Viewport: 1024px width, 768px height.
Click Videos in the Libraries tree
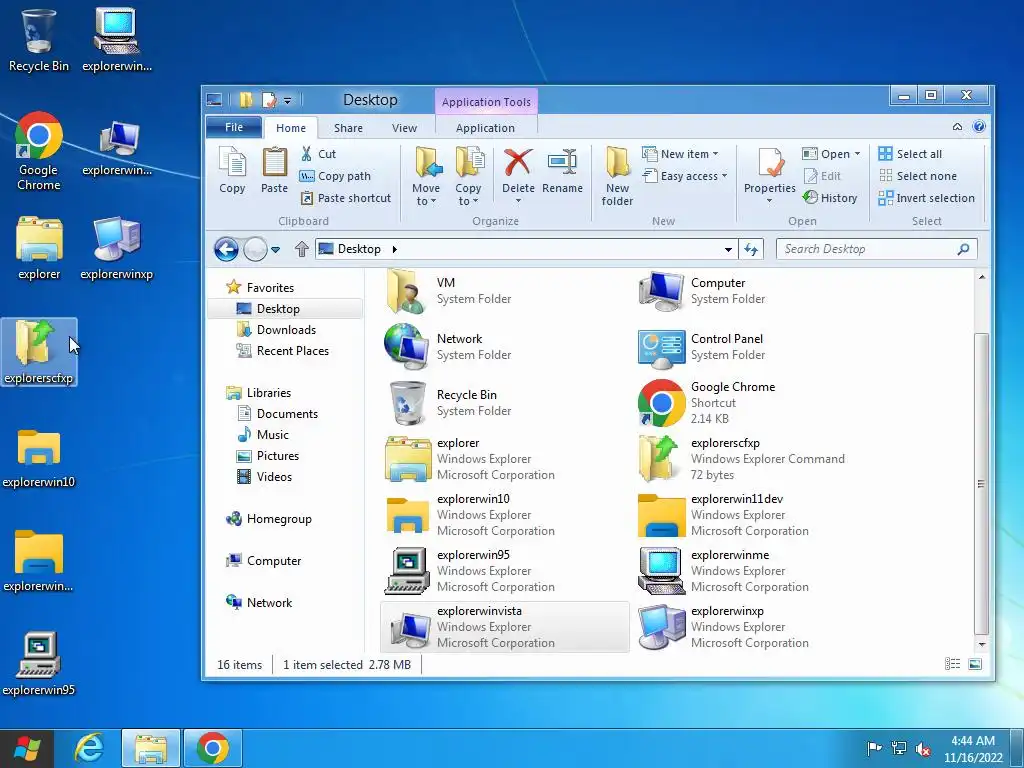coord(274,477)
